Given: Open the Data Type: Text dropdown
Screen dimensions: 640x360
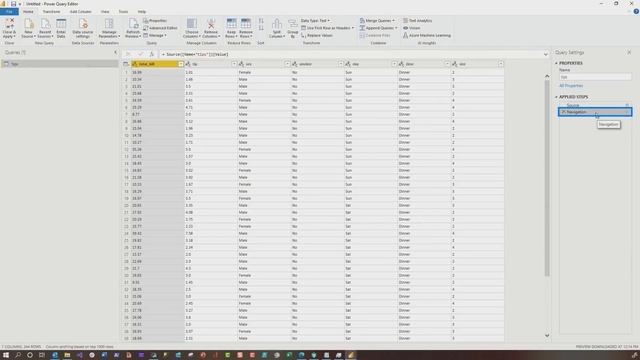Looking at the screenshot, I should click(x=315, y=20).
